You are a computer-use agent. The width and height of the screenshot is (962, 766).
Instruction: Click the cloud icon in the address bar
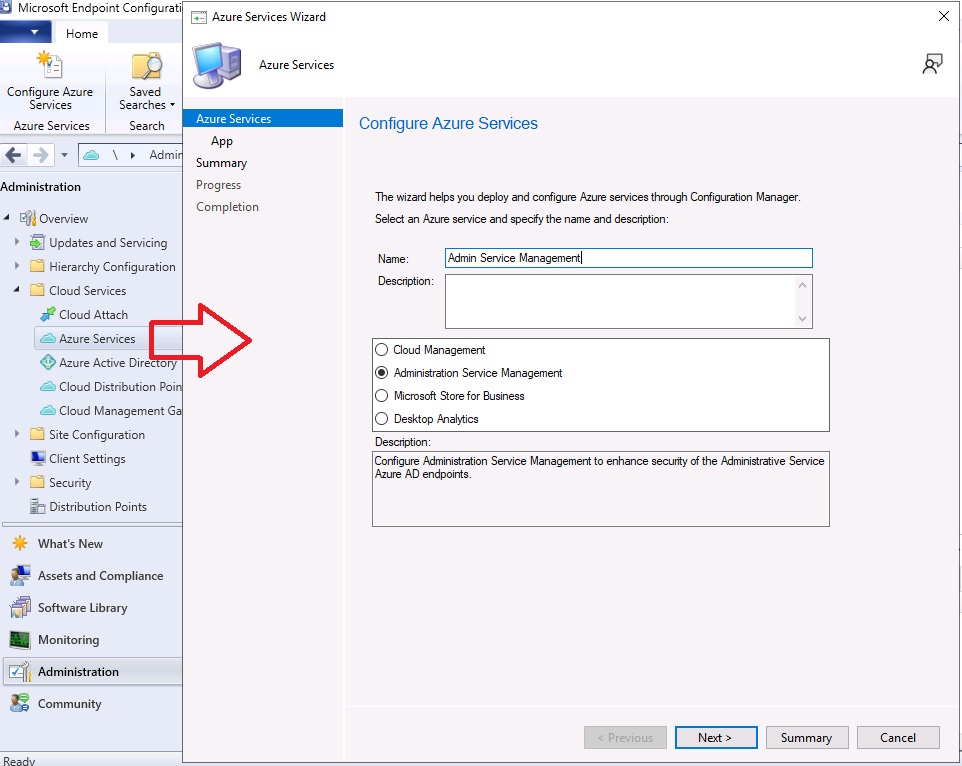[x=91, y=155]
